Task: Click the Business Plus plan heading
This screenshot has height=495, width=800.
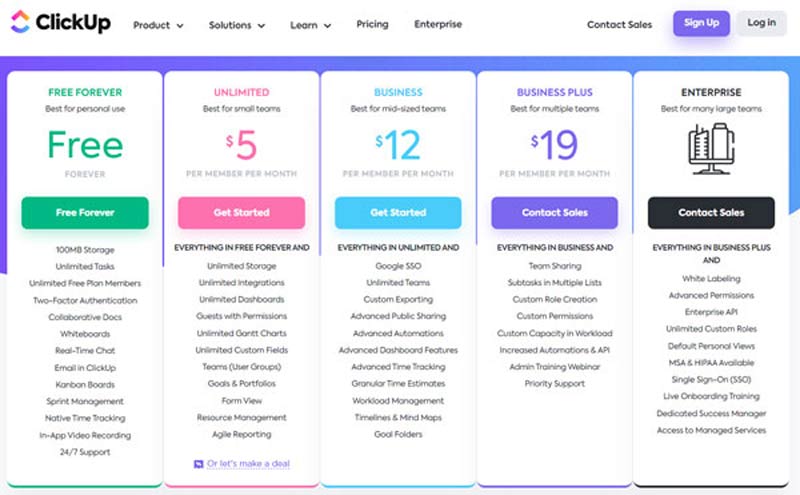Action: (555, 92)
